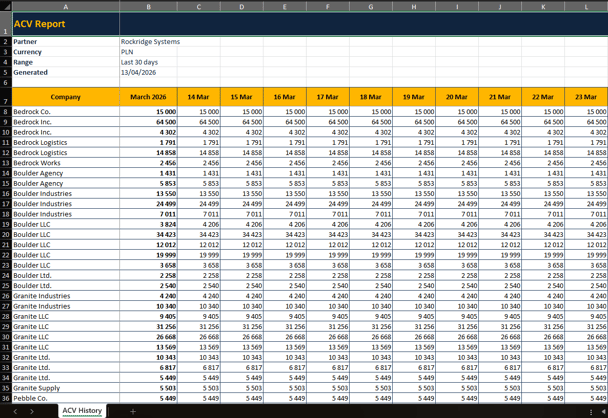Click the ACV Report title cell

click(x=65, y=23)
